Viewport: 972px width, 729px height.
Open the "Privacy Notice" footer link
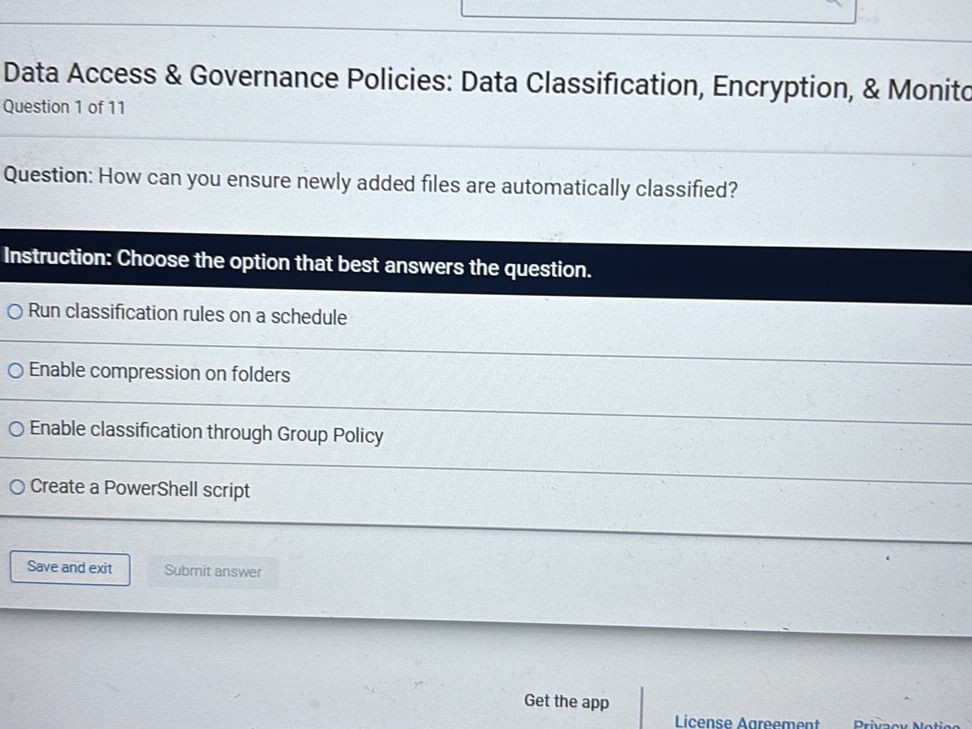[x=911, y=723]
